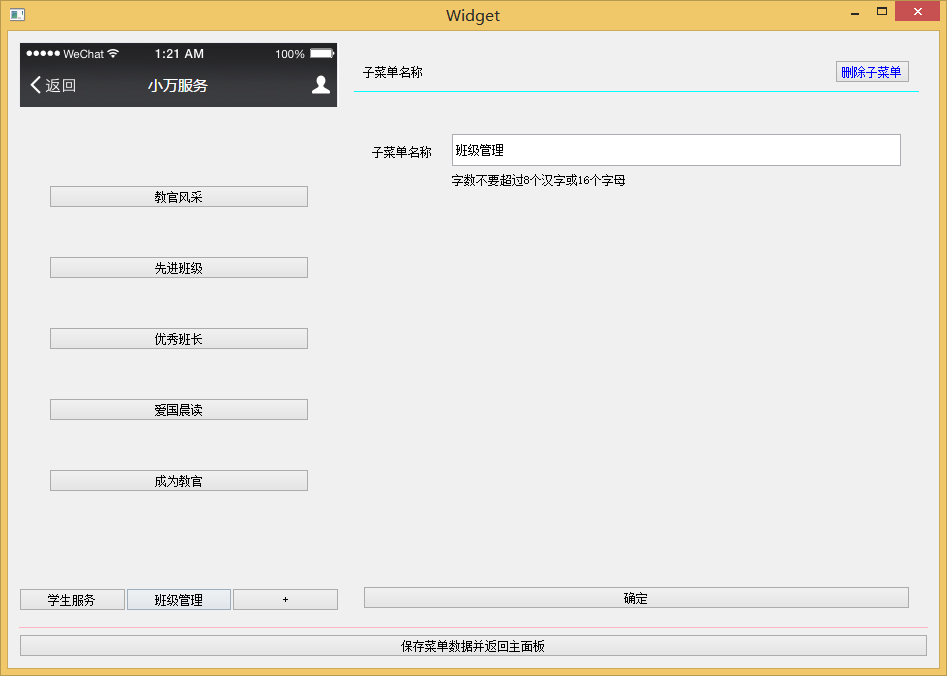Screen dimensions: 947x676
Task: Click 保存菜单数据并返回主面板 button
Action: pos(474,646)
